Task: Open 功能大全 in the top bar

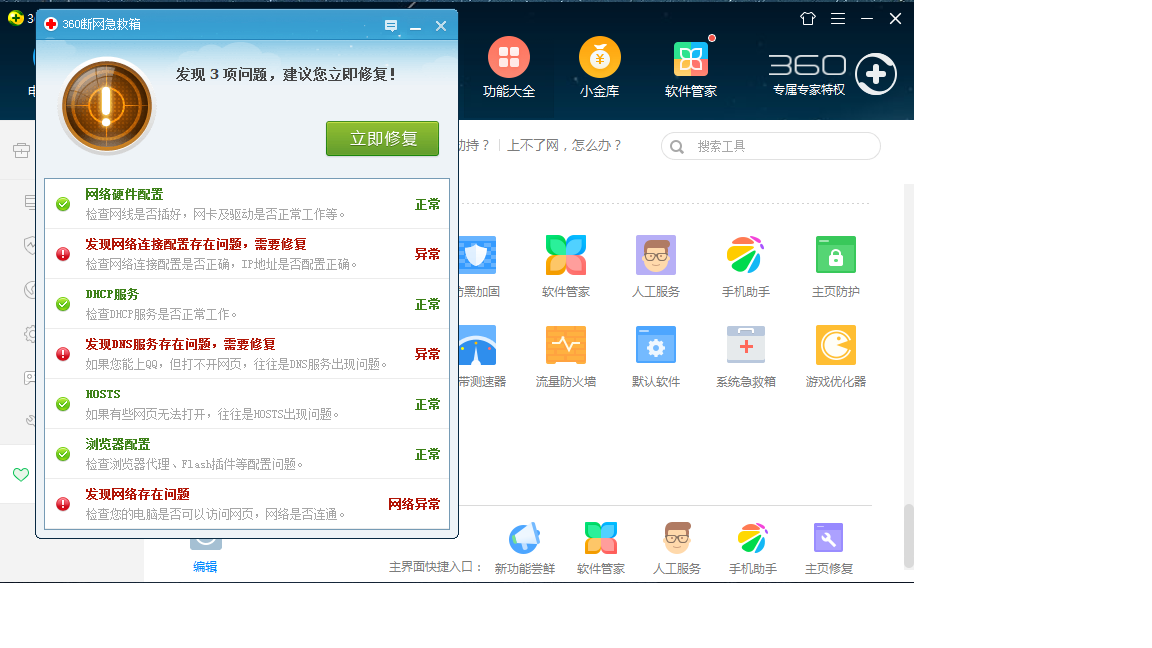Action: click(508, 68)
